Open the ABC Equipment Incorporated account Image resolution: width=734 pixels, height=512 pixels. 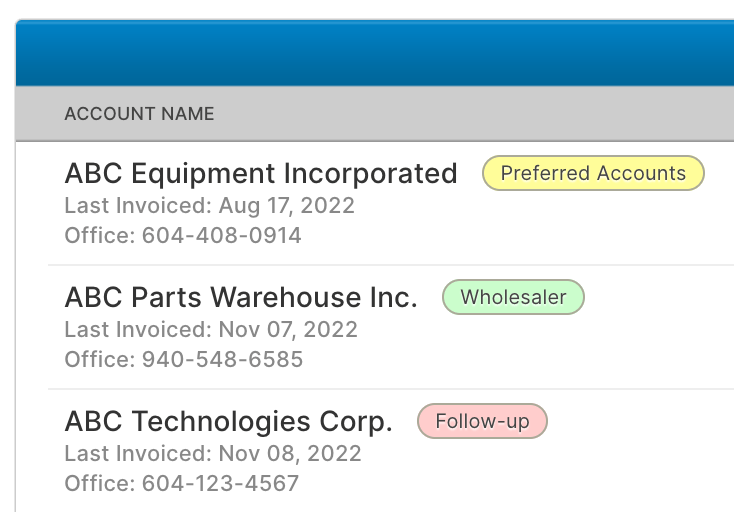click(x=260, y=174)
